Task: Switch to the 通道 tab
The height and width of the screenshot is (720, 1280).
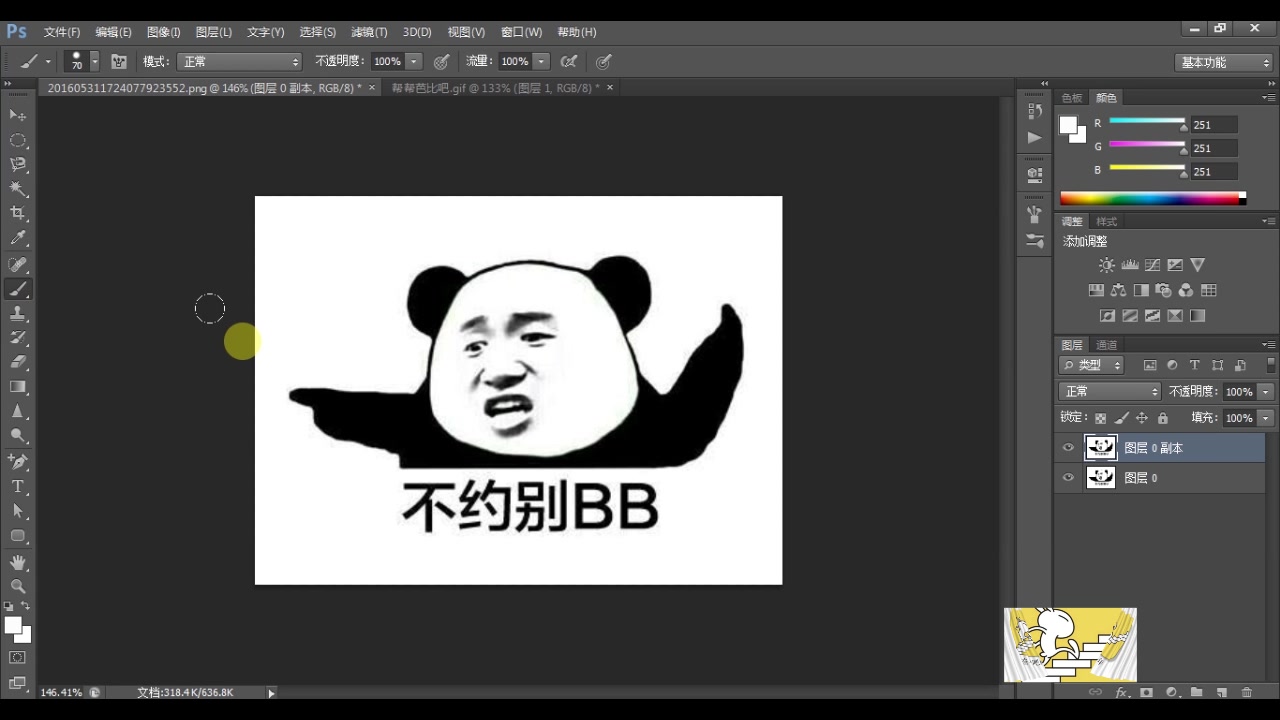Action: 1106,345
